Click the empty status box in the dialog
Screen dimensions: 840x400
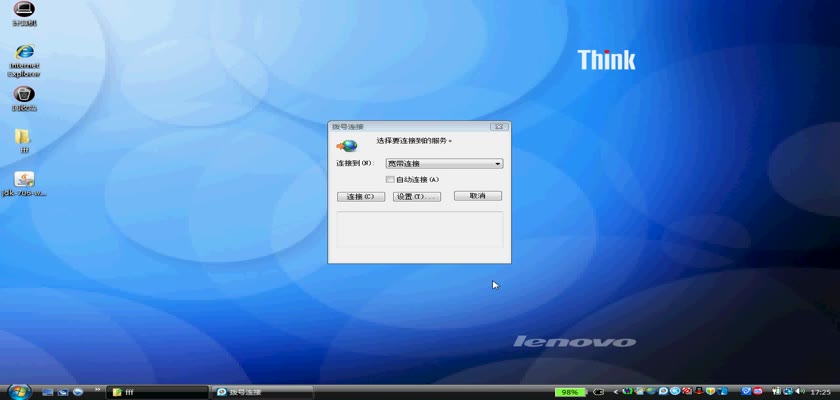coord(419,229)
